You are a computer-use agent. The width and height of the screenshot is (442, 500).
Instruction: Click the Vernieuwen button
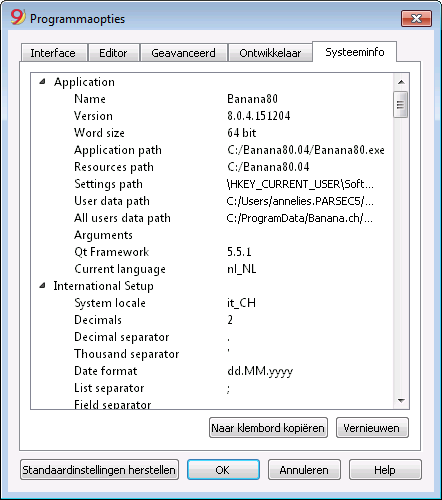click(372, 428)
